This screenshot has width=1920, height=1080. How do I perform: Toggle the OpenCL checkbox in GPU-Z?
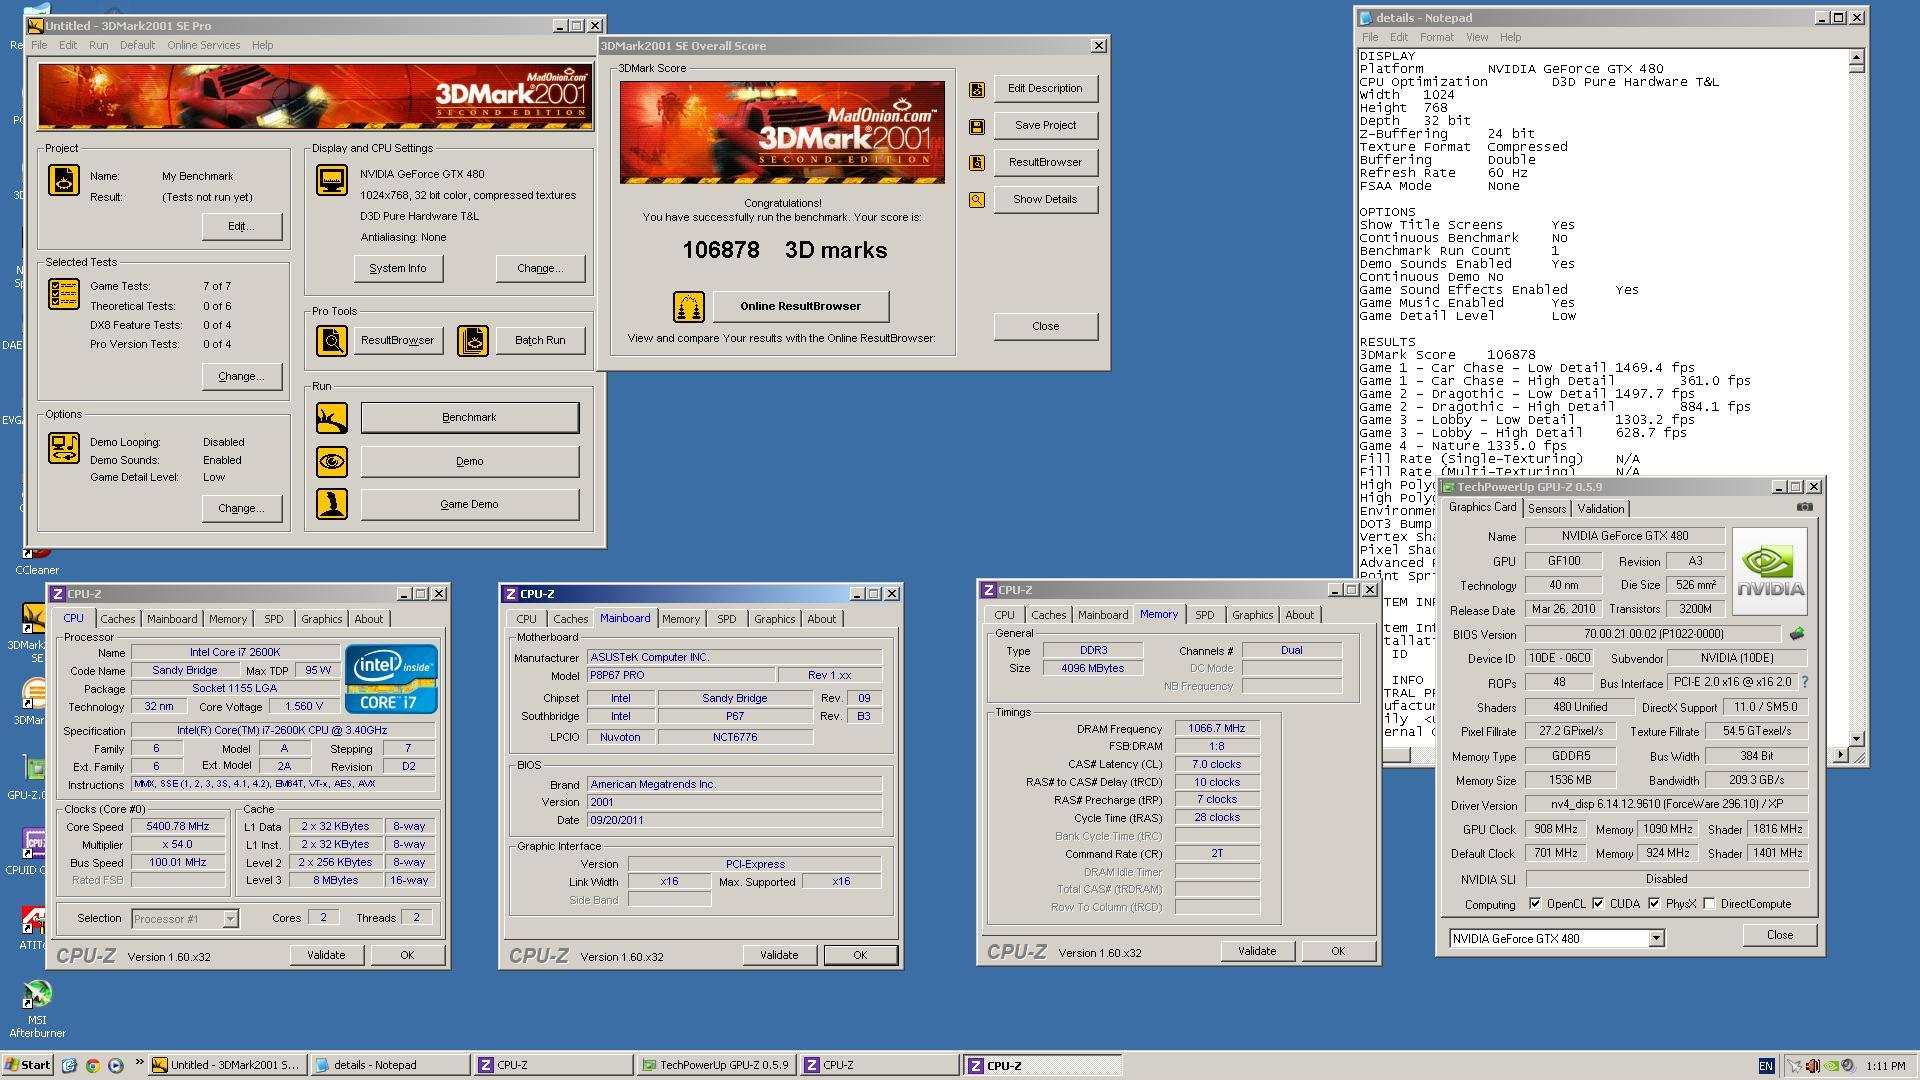click(1535, 903)
